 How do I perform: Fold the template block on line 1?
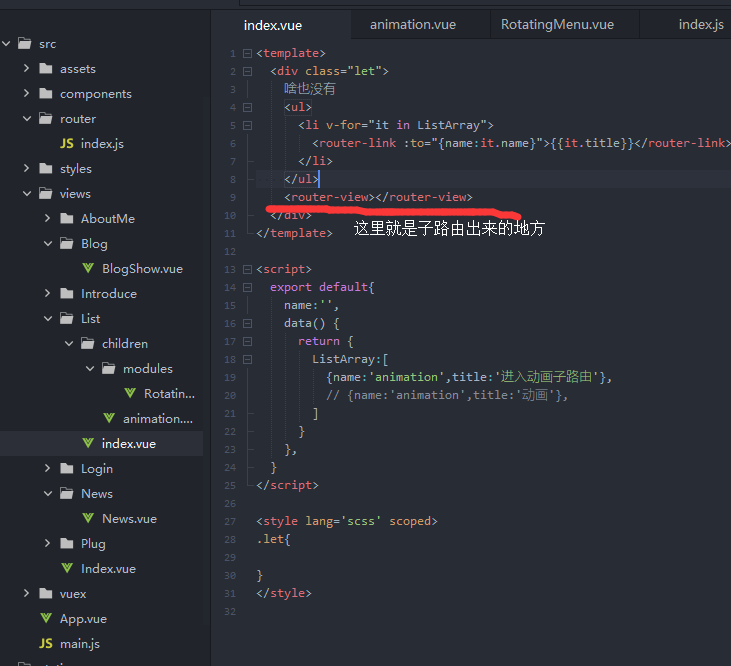click(x=248, y=54)
